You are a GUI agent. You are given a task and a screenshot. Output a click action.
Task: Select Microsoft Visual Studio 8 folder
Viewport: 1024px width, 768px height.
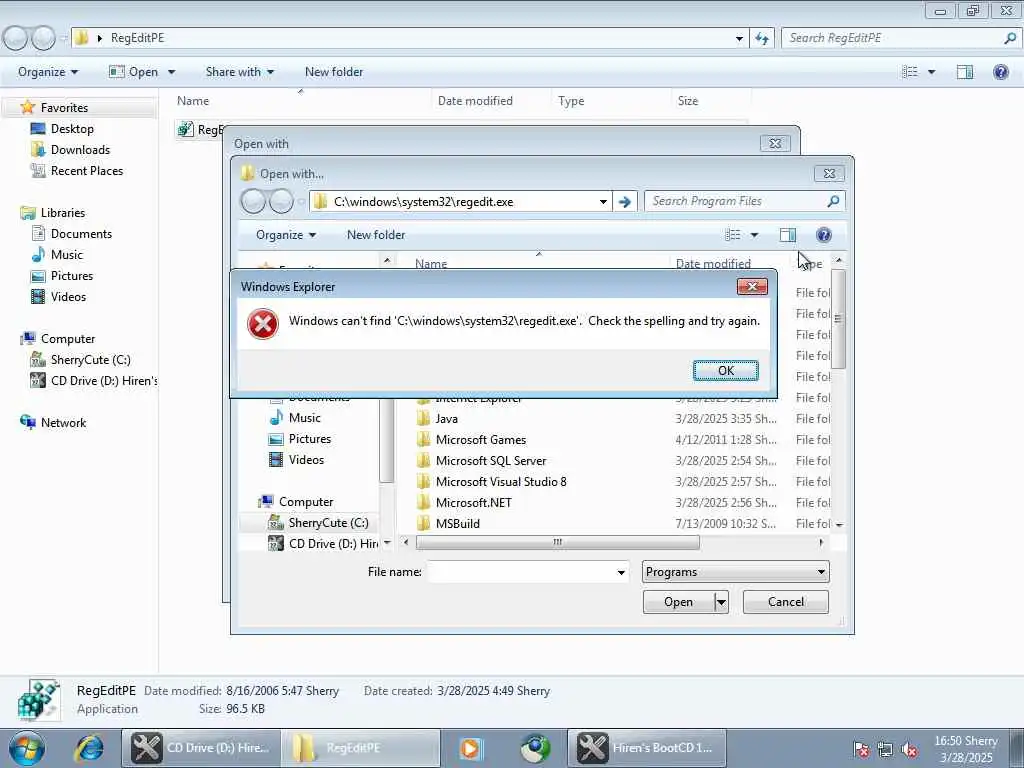point(501,481)
